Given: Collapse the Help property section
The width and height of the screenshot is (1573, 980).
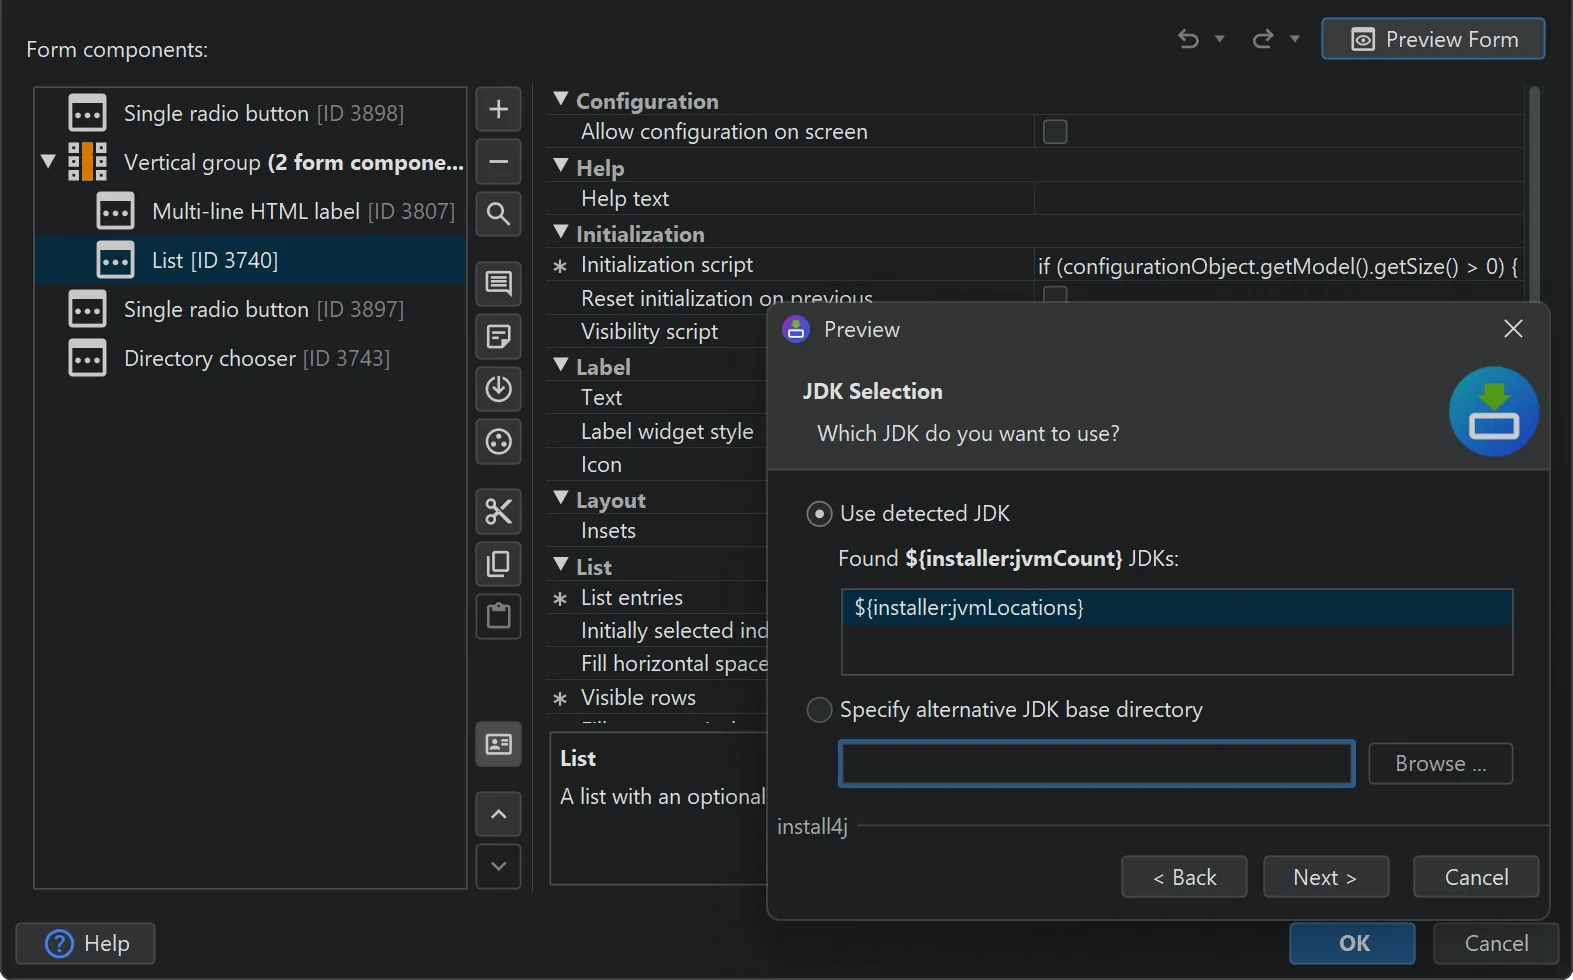Looking at the screenshot, I should tap(561, 166).
